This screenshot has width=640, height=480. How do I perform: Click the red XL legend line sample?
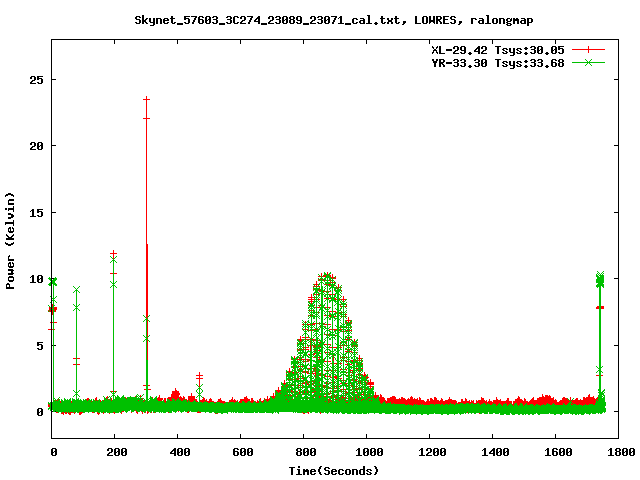[x=589, y=49]
